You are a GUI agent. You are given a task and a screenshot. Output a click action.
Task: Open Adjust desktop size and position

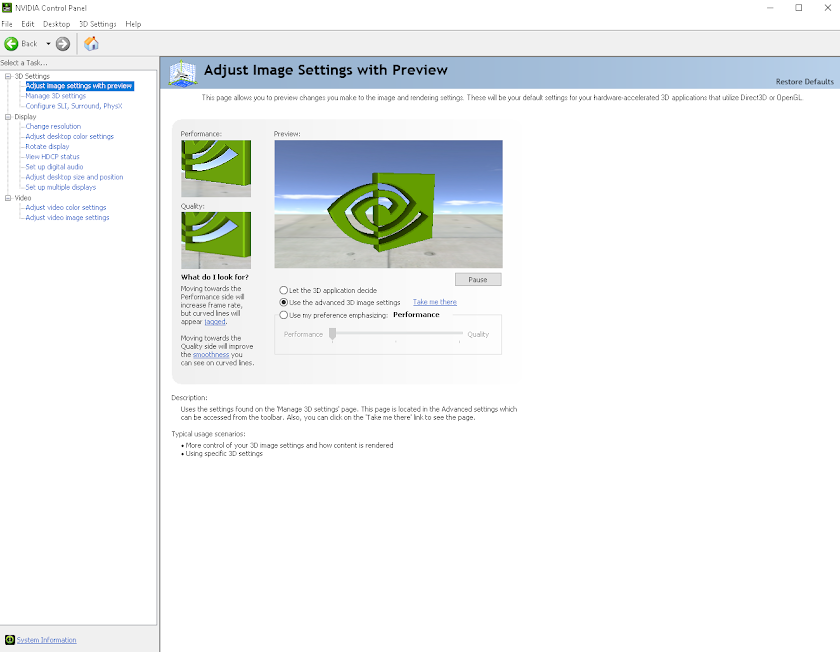74,177
